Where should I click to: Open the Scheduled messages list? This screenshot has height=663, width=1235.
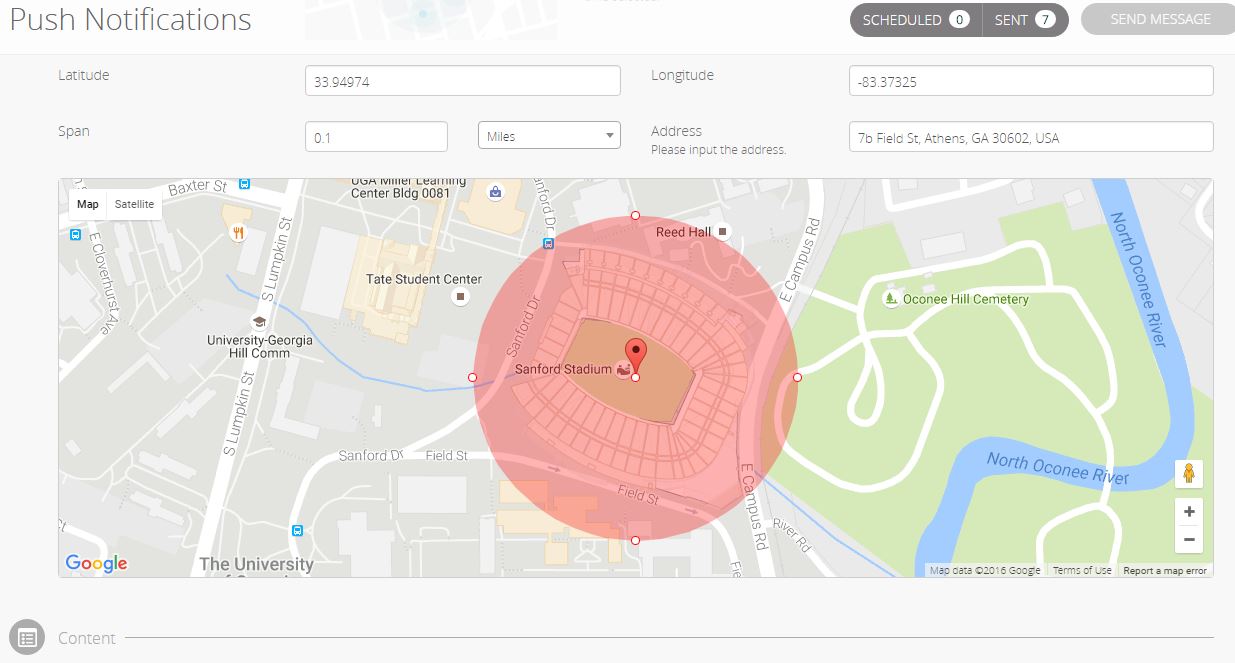(915, 20)
